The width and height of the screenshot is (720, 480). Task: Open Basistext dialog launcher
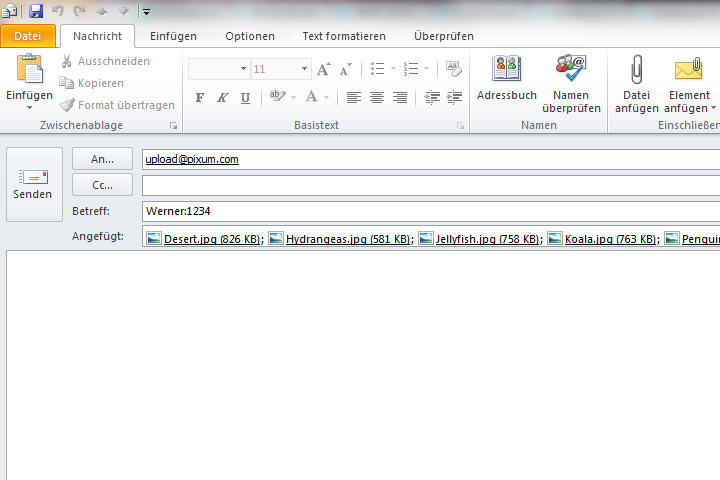tap(460, 125)
